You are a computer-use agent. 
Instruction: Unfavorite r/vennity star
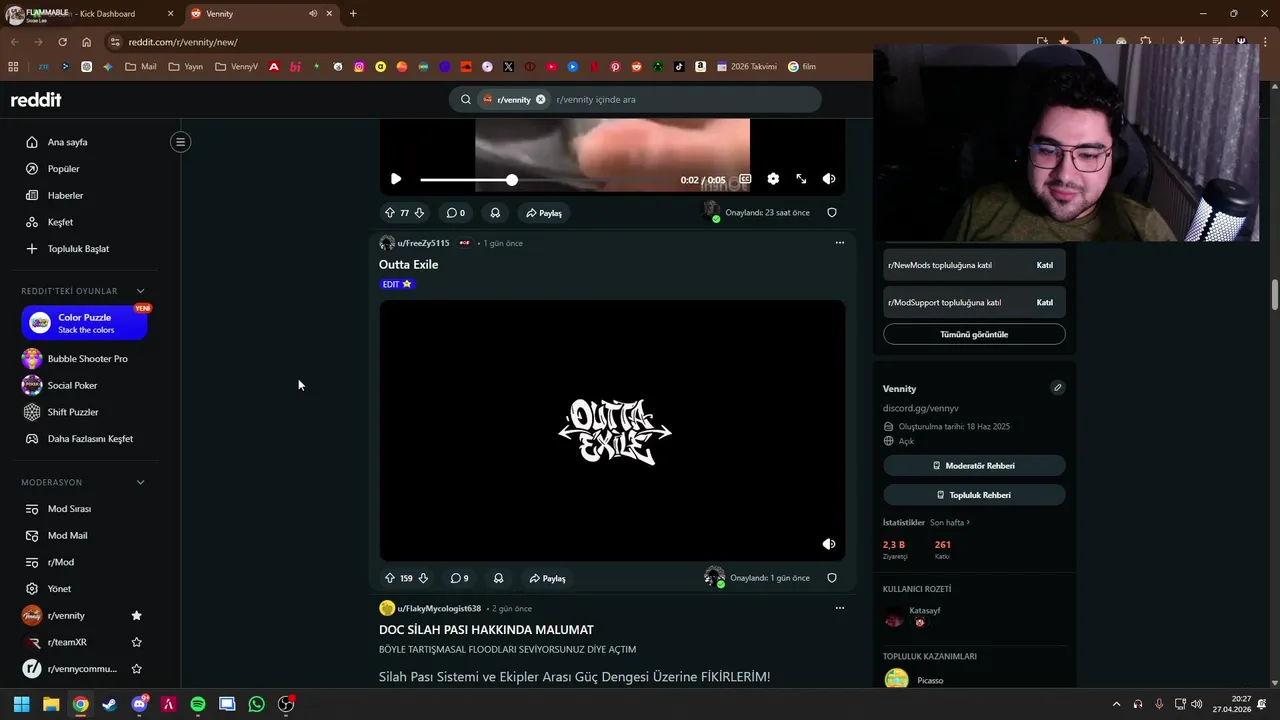click(137, 615)
